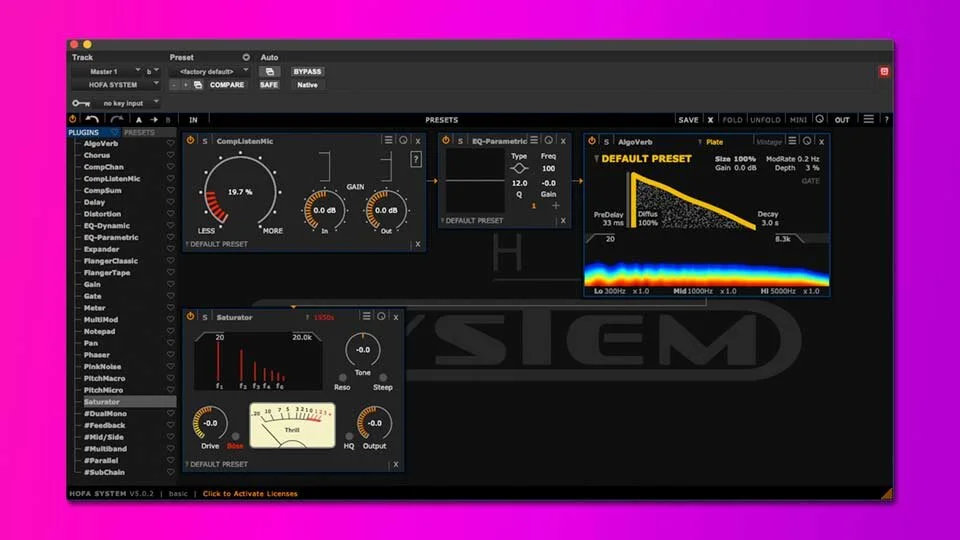Click the global undo arrow icon
Image resolution: width=960 pixels, height=540 pixels.
tap(92, 119)
